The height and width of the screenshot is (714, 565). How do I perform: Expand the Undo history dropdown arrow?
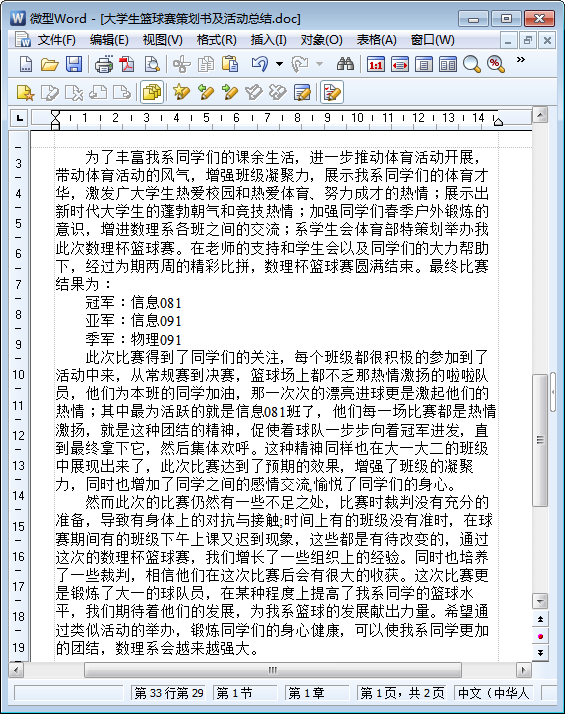coord(280,64)
